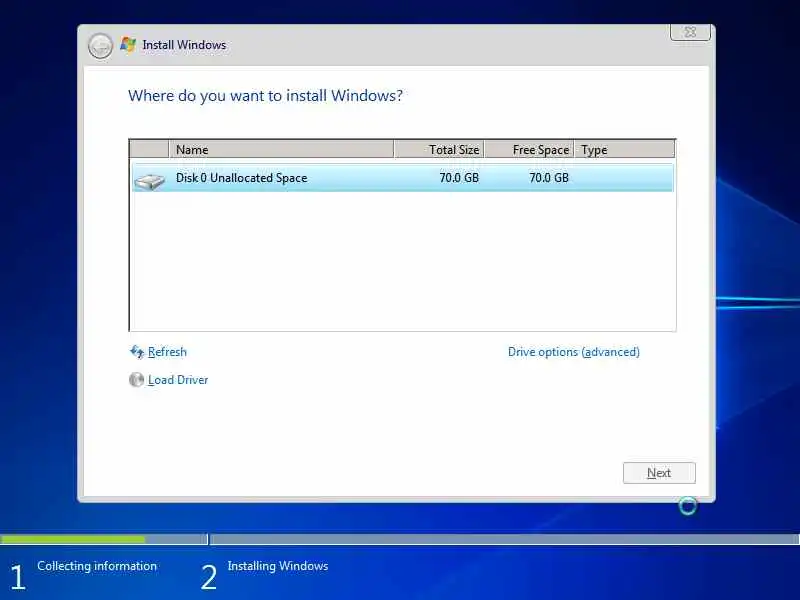The image size is (800, 600).
Task: Click the Windows flag logo icon
Action: pyautogui.click(x=128, y=45)
